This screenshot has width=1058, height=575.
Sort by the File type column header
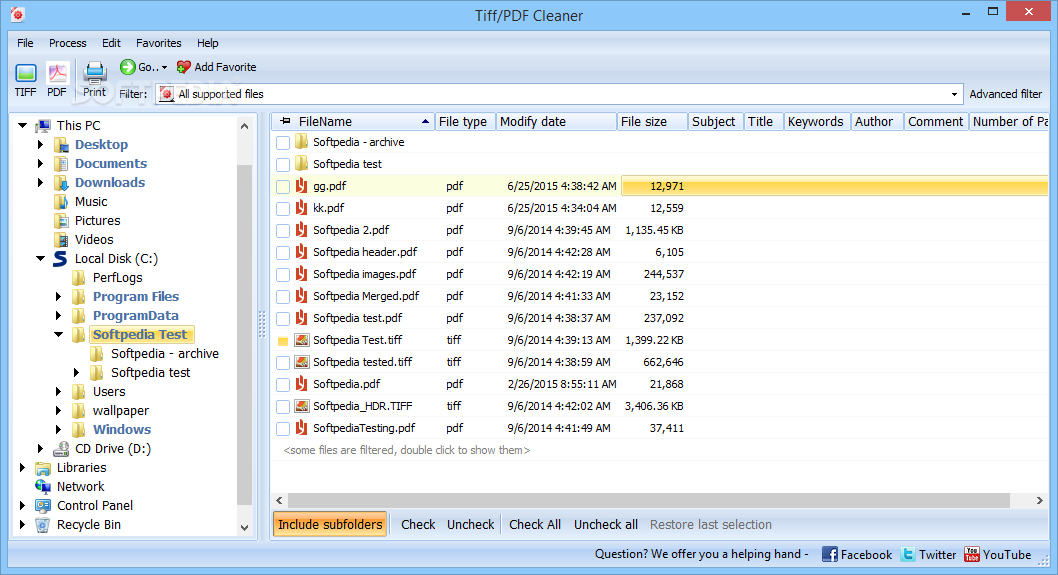pos(465,121)
